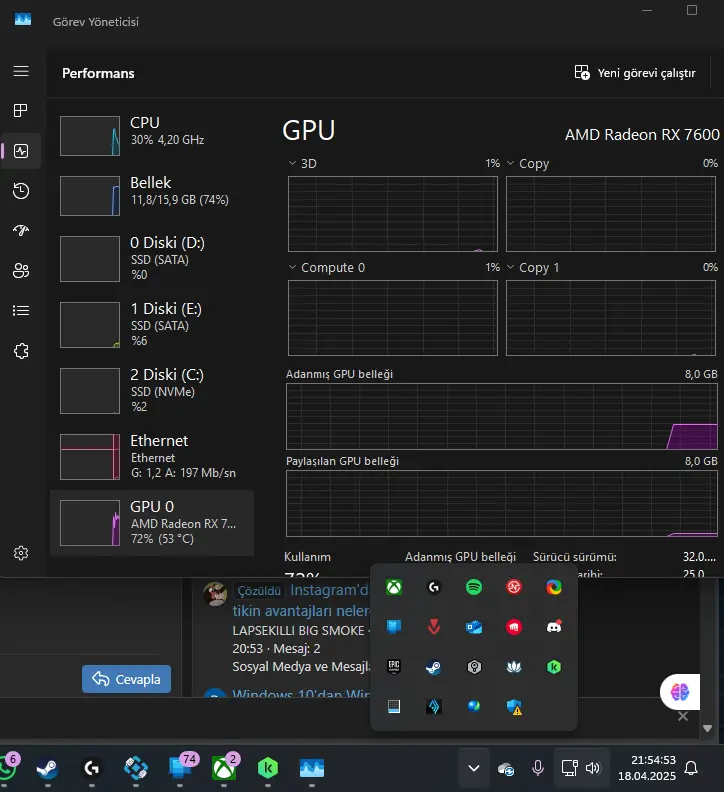Image resolution: width=724 pixels, height=792 pixels.
Task: Open Xbox app from the taskbar
Action: click(x=224, y=768)
